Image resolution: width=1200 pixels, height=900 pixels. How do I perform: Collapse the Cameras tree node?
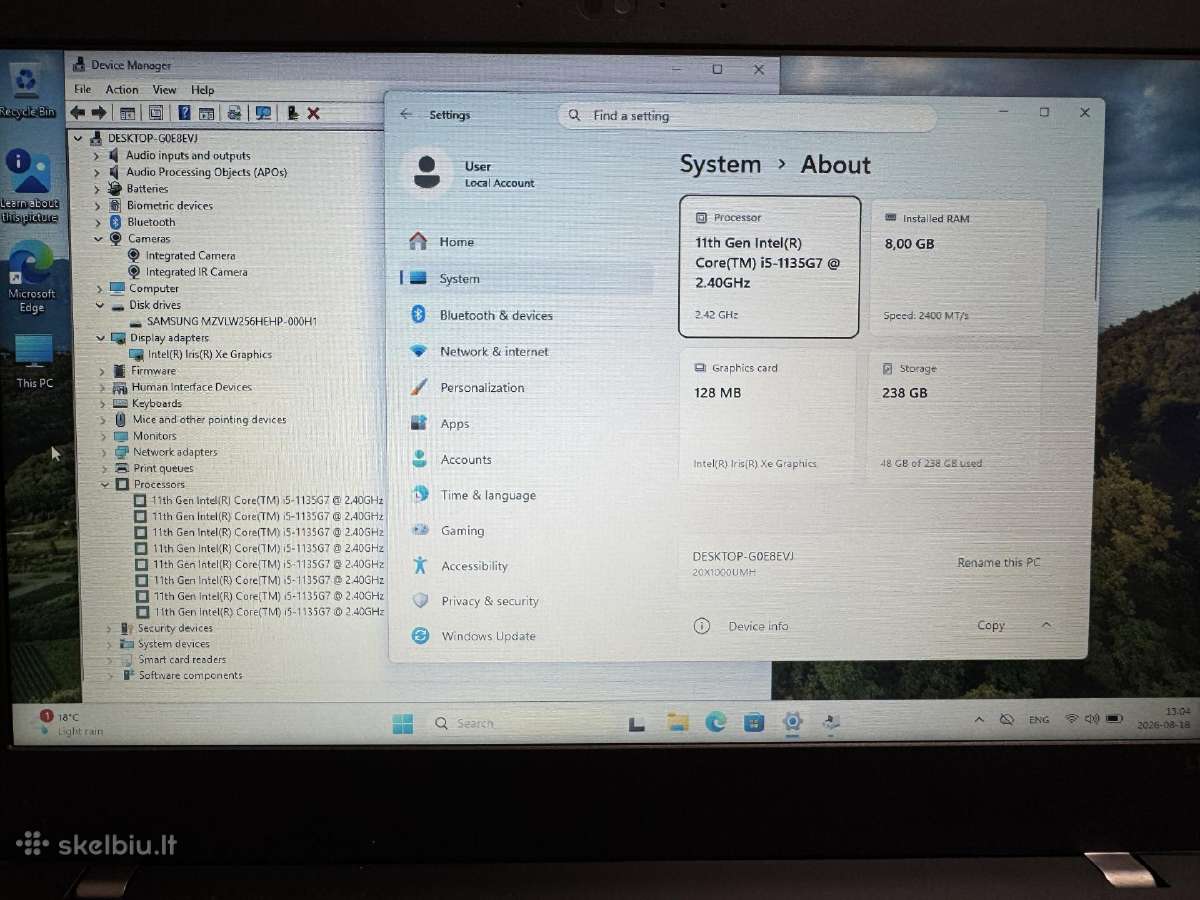pyautogui.click(x=99, y=239)
